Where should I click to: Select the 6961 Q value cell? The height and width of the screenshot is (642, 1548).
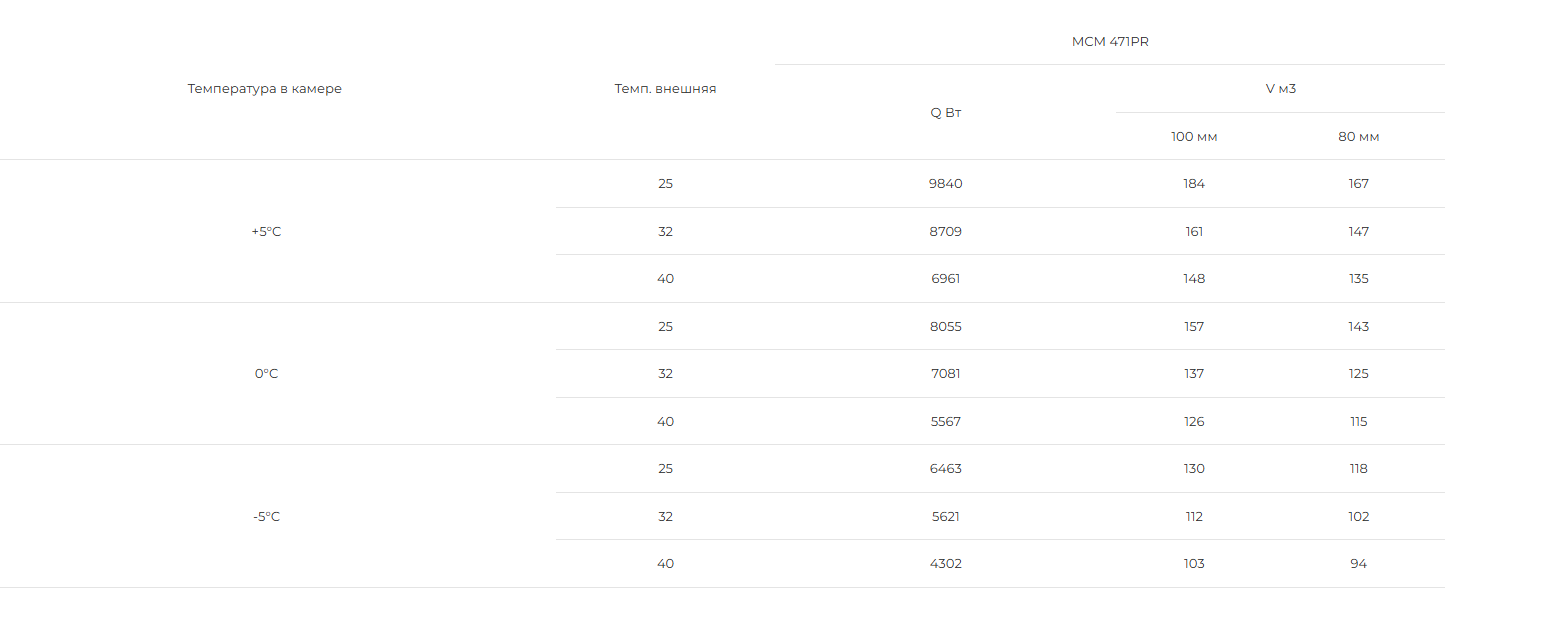click(x=945, y=279)
